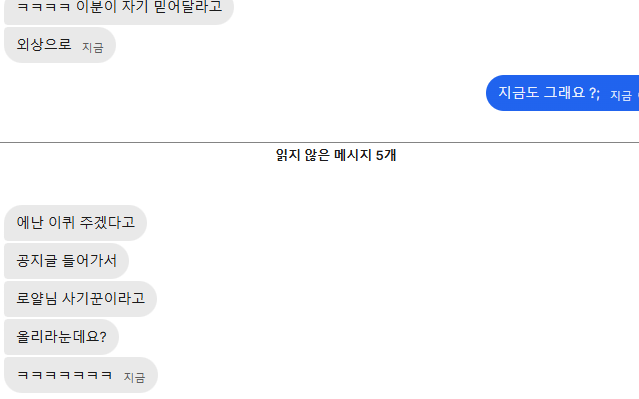Click the word '로얄님' in the unread message

[x=37, y=299]
